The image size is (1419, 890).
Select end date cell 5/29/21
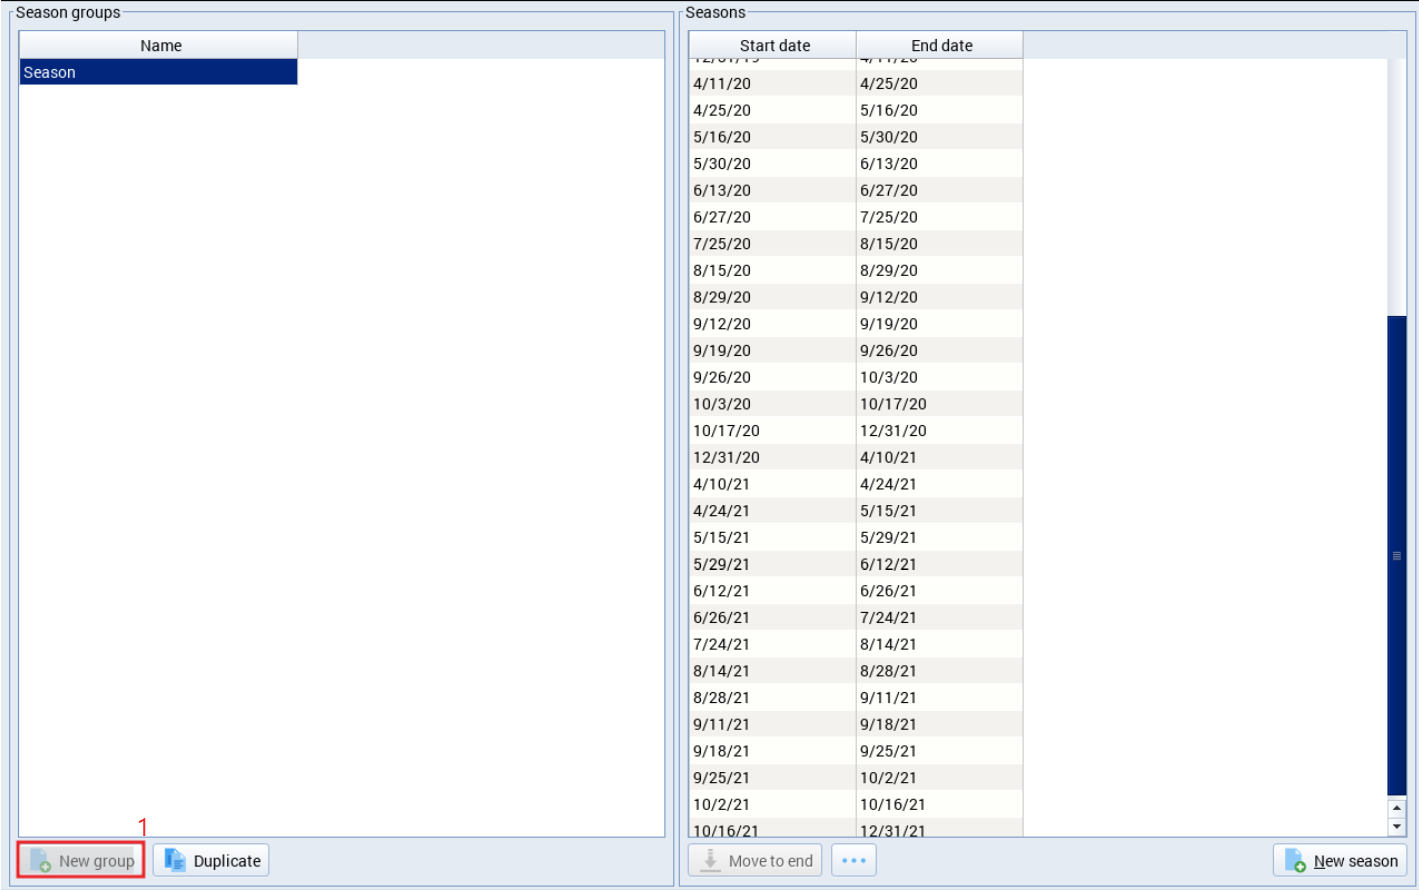(939, 537)
